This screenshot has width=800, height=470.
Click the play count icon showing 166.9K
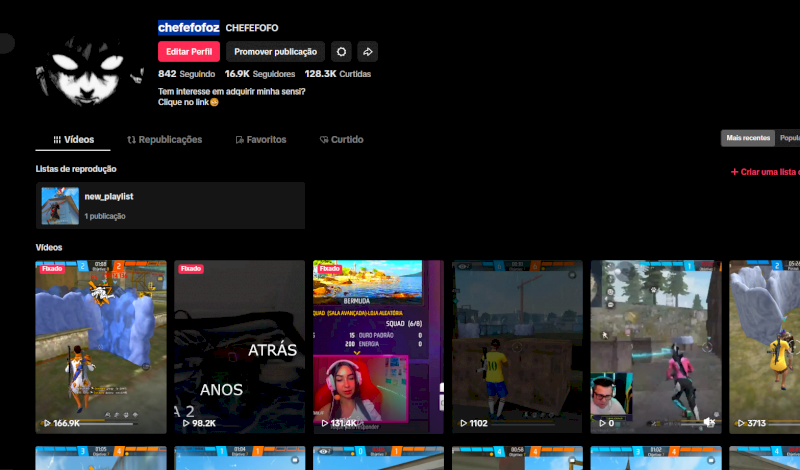(x=46, y=423)
